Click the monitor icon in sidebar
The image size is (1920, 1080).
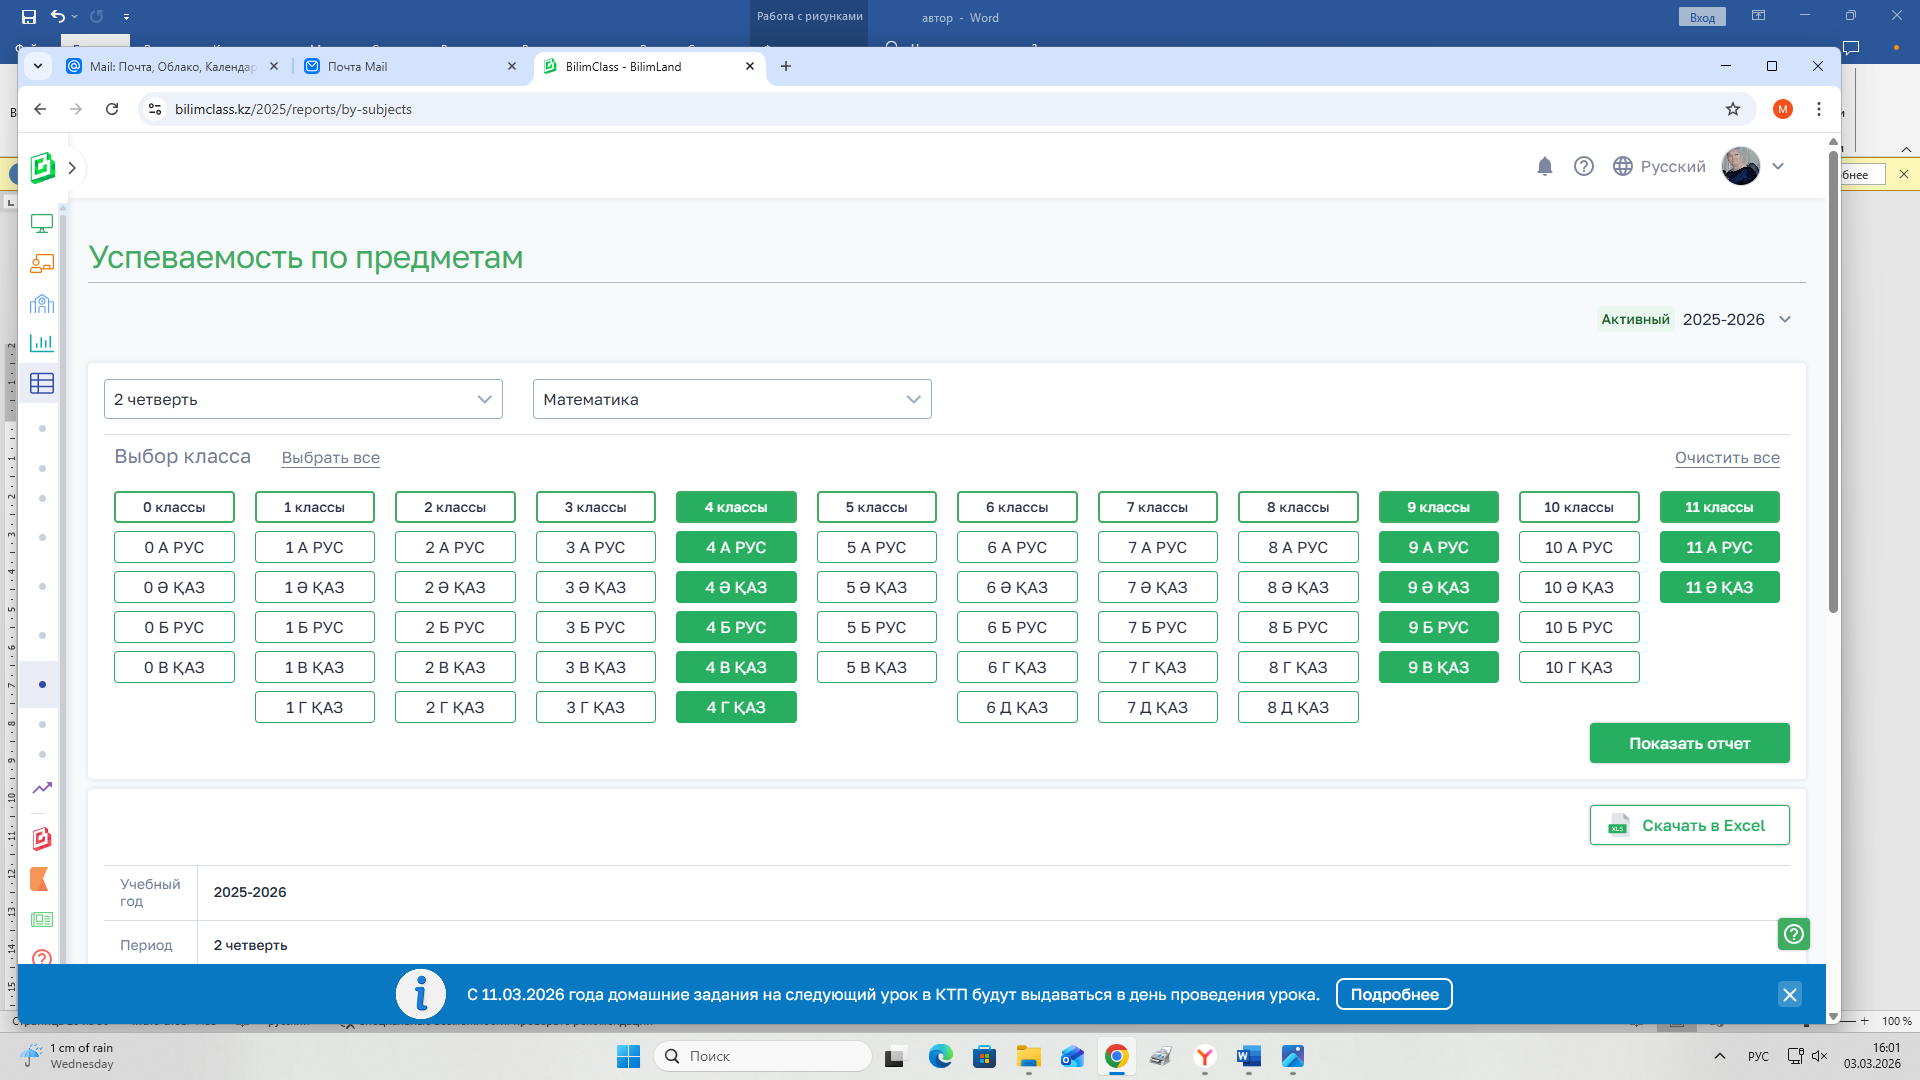point(42,224)
